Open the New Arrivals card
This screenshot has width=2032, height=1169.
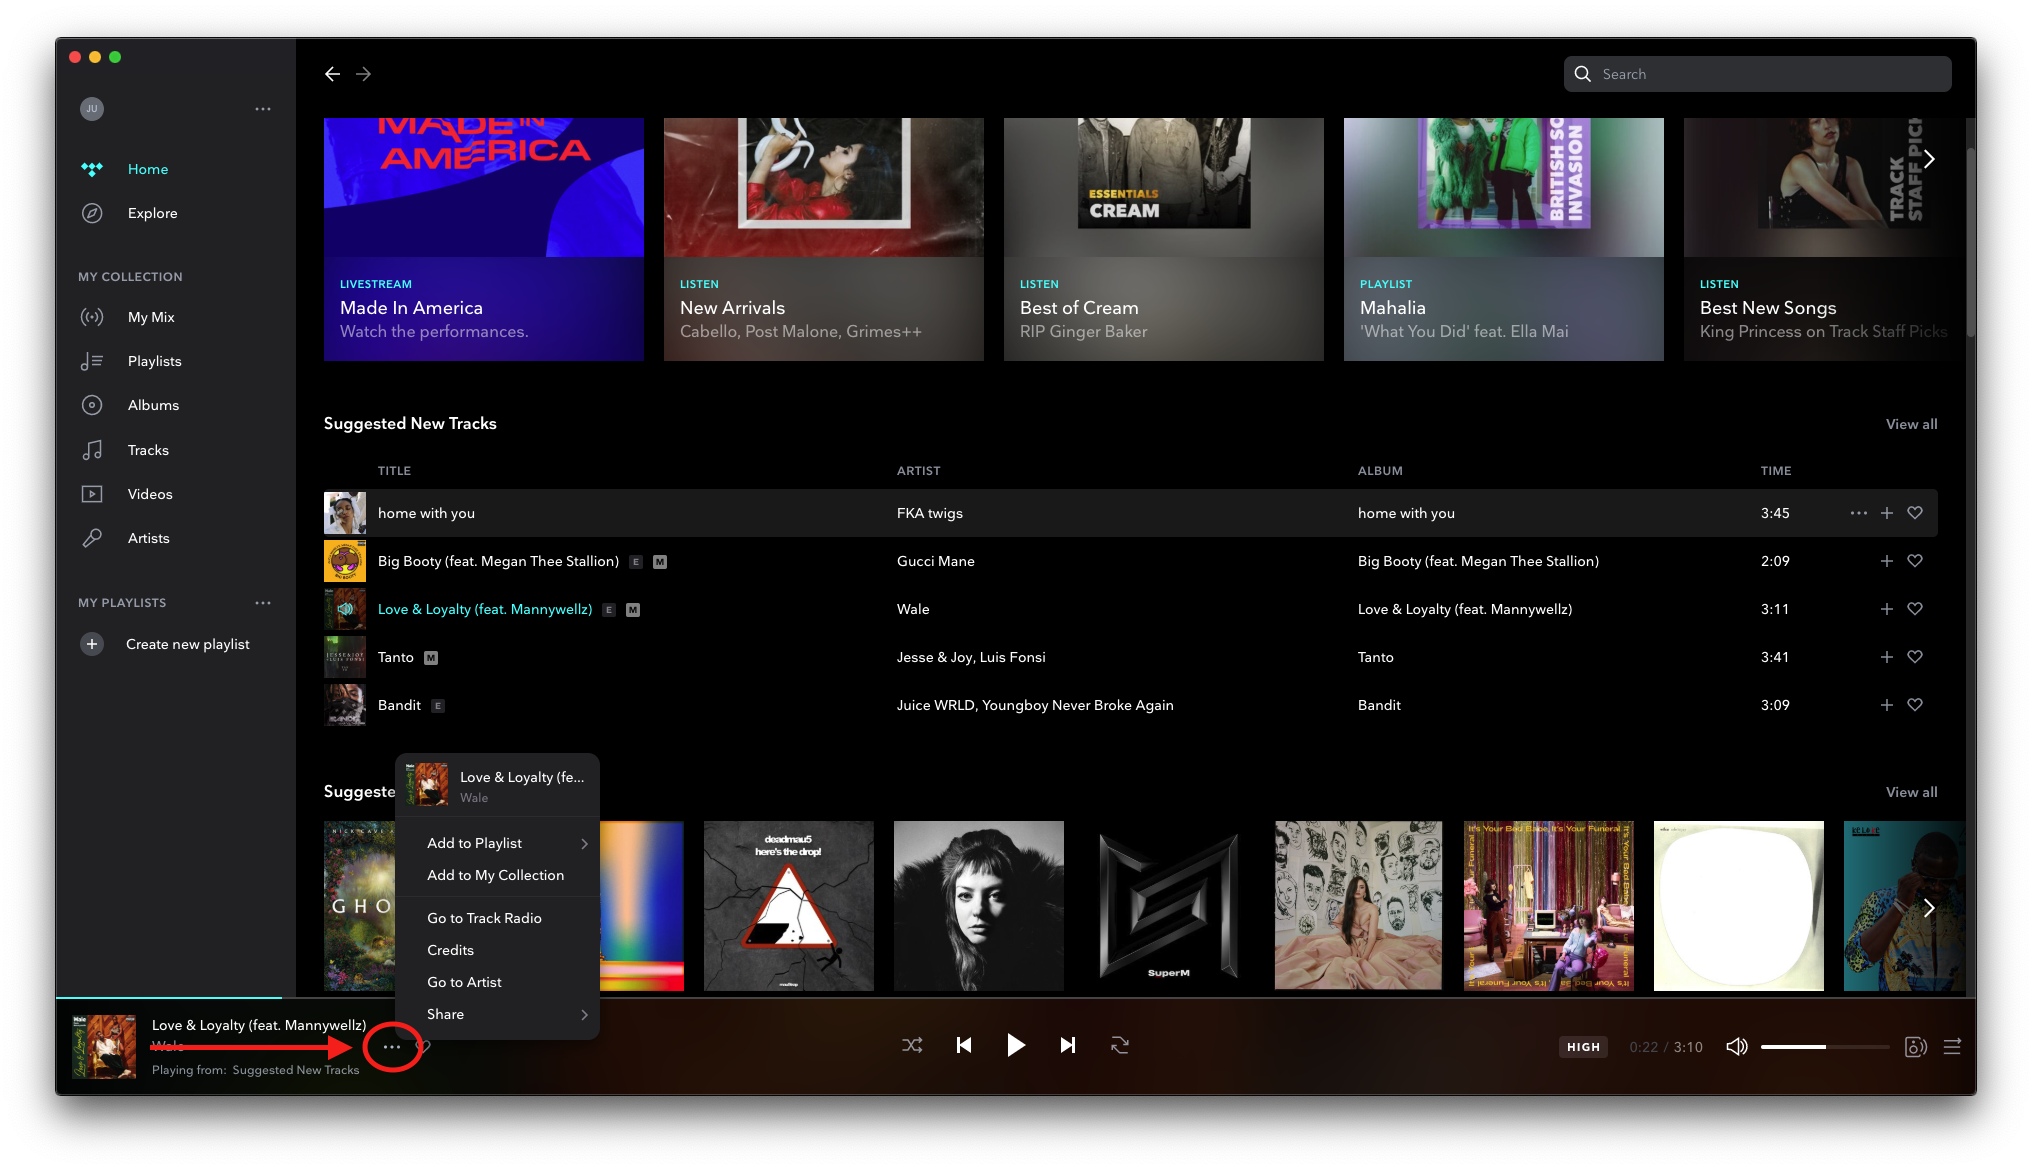824,239
